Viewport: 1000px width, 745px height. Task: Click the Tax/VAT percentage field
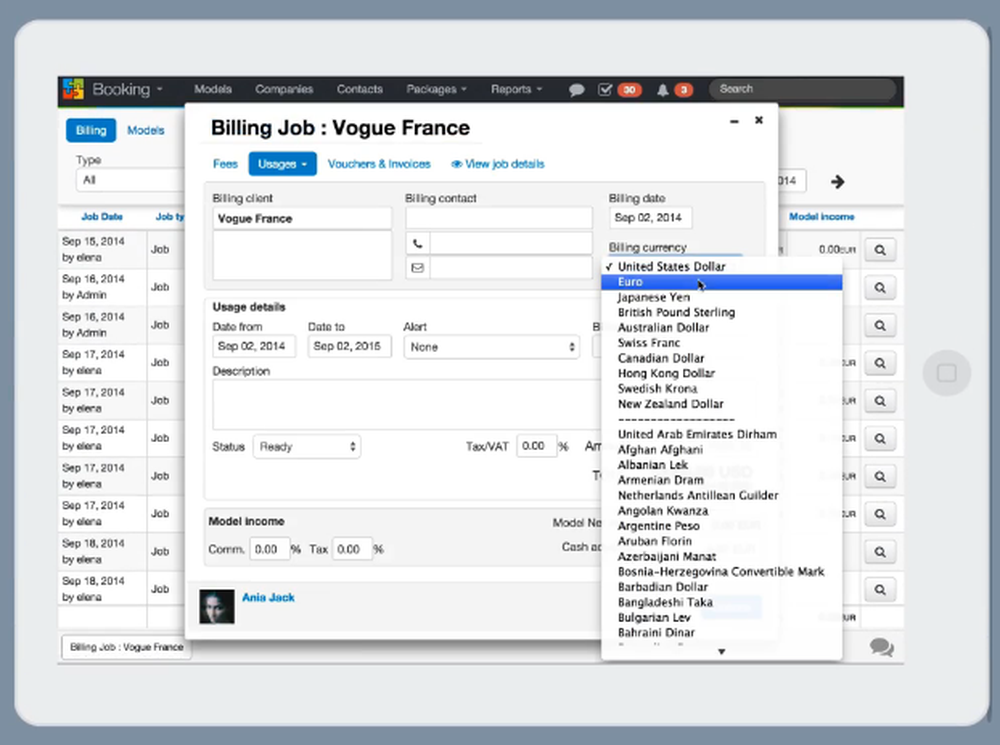coord(536,446)
